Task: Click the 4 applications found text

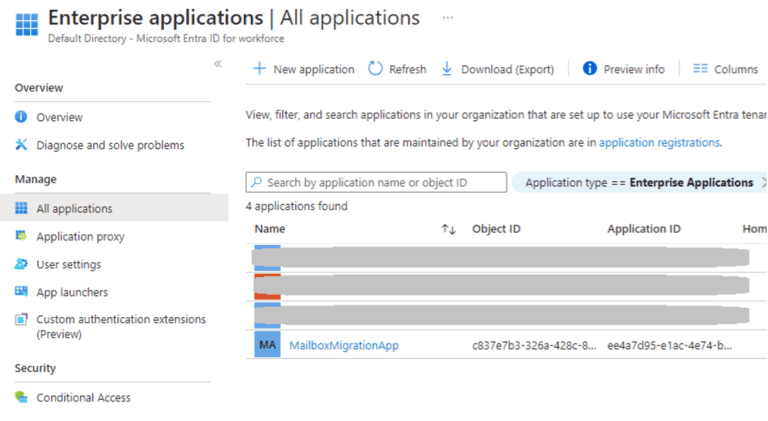Action: click(297, 206)
